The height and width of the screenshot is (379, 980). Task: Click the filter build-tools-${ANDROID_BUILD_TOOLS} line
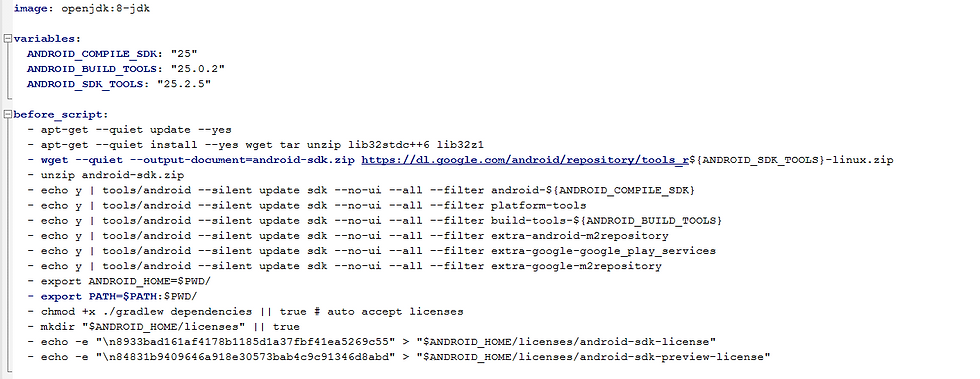tap(375, 221)
